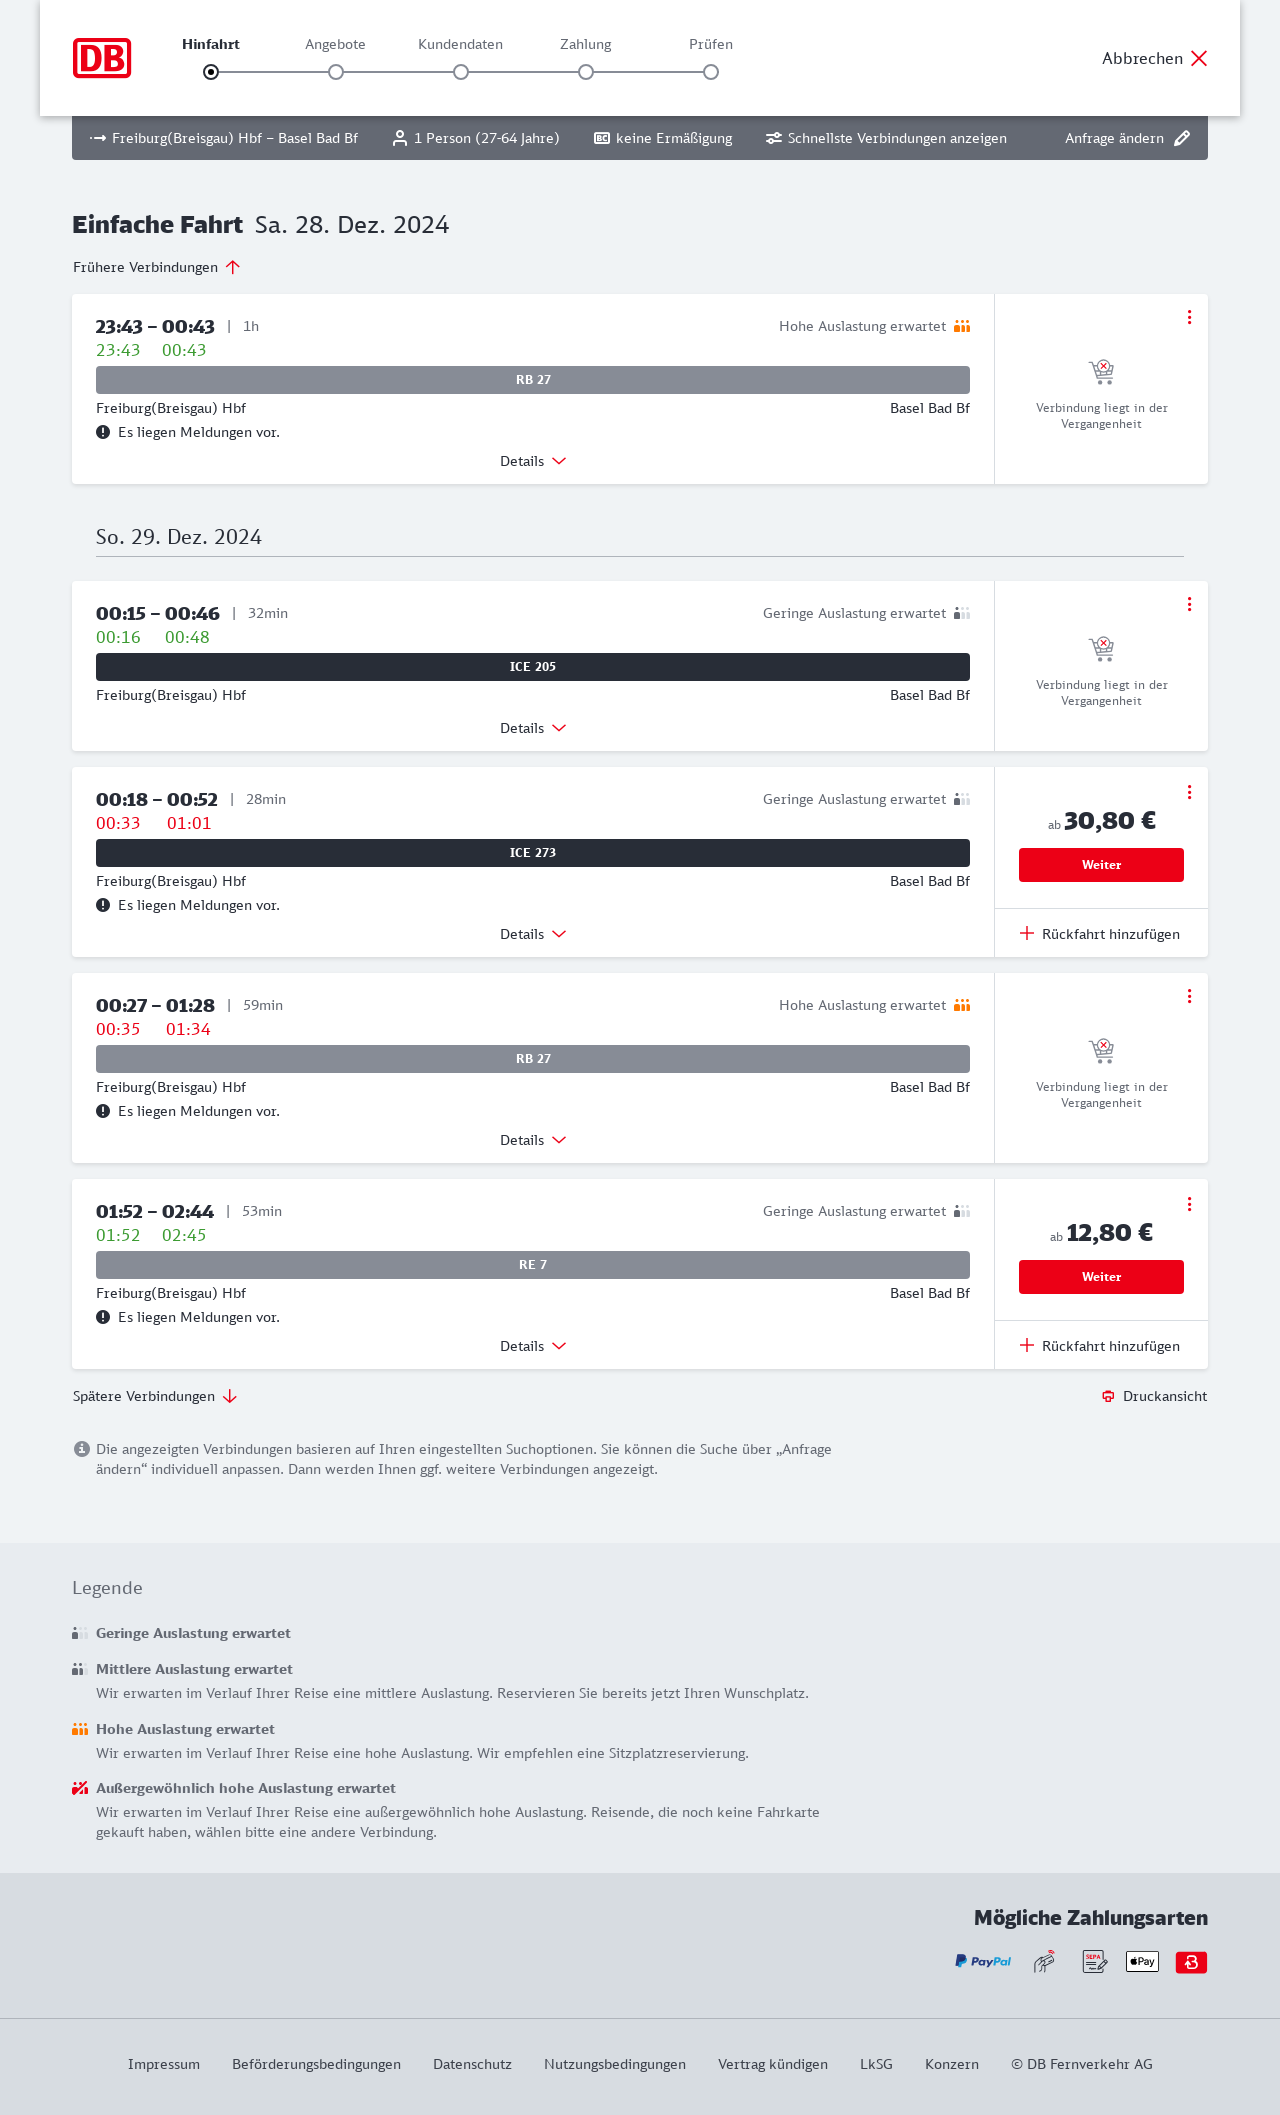Click the DB logo
The width and height of the screenshot is (1280, 2115).
[102, 58]
